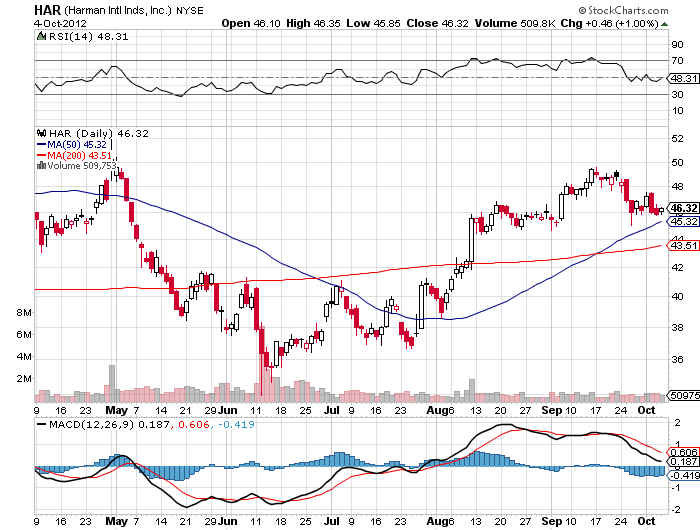Viewport: 700px width, 530px height.
Task: Click the Oct label on the MACD panel axis
Action: (x=646, y=521)
